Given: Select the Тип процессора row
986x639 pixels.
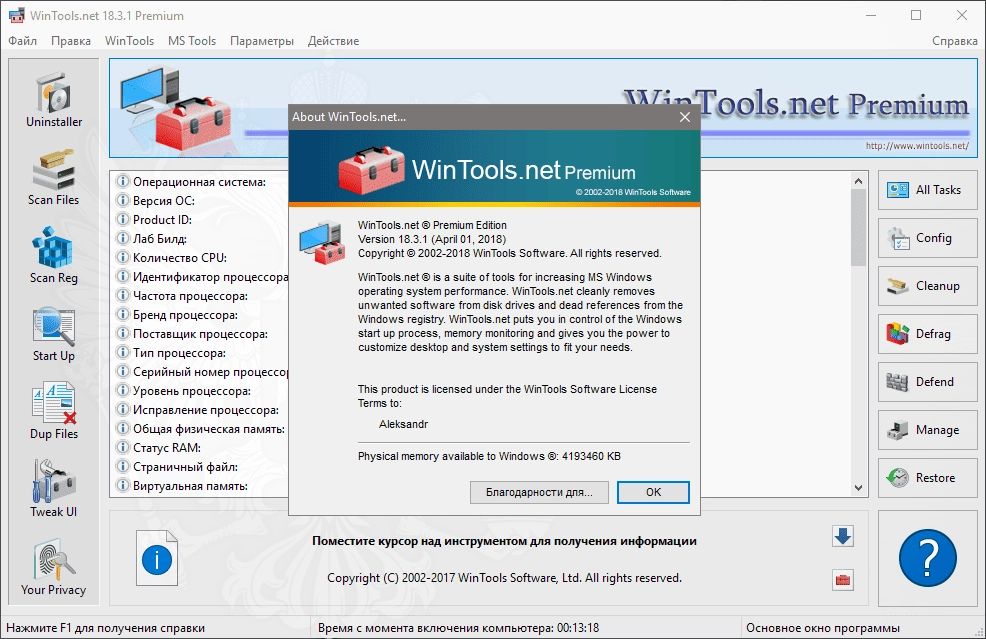Looking at the screenshot, I should 200,353.
